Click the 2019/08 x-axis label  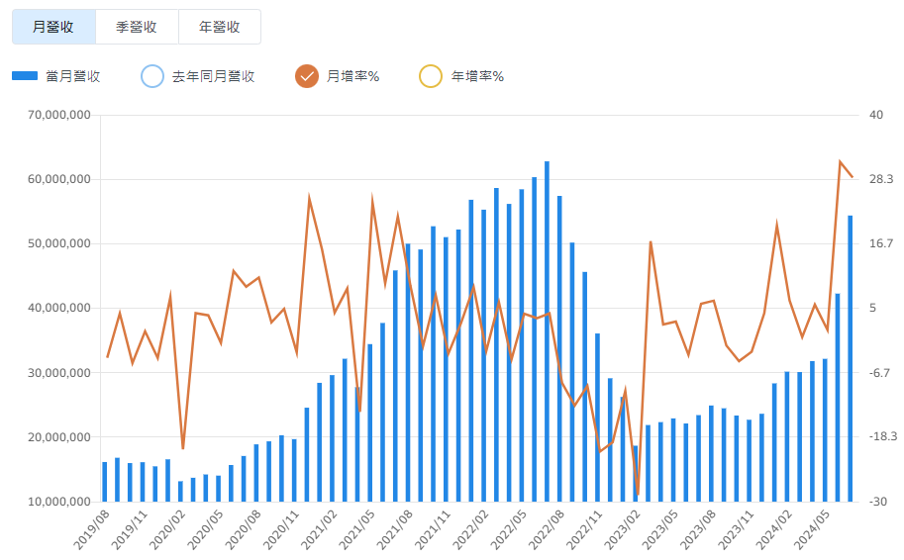90,527
